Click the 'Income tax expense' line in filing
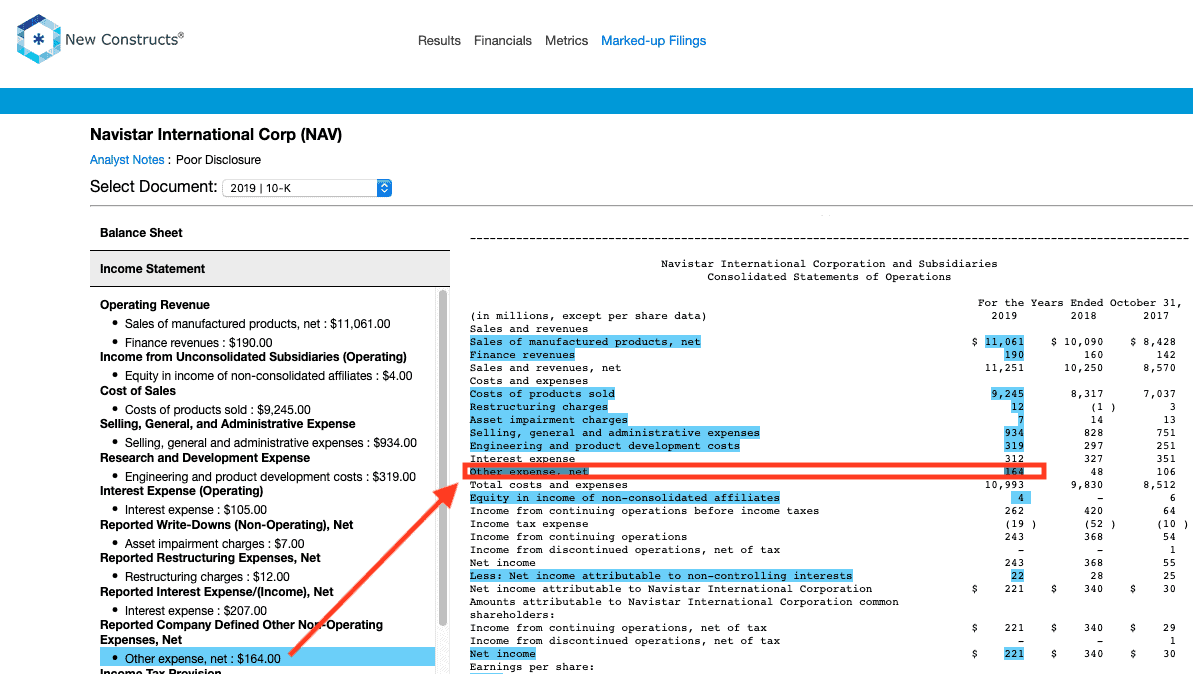 coord(529,523)
